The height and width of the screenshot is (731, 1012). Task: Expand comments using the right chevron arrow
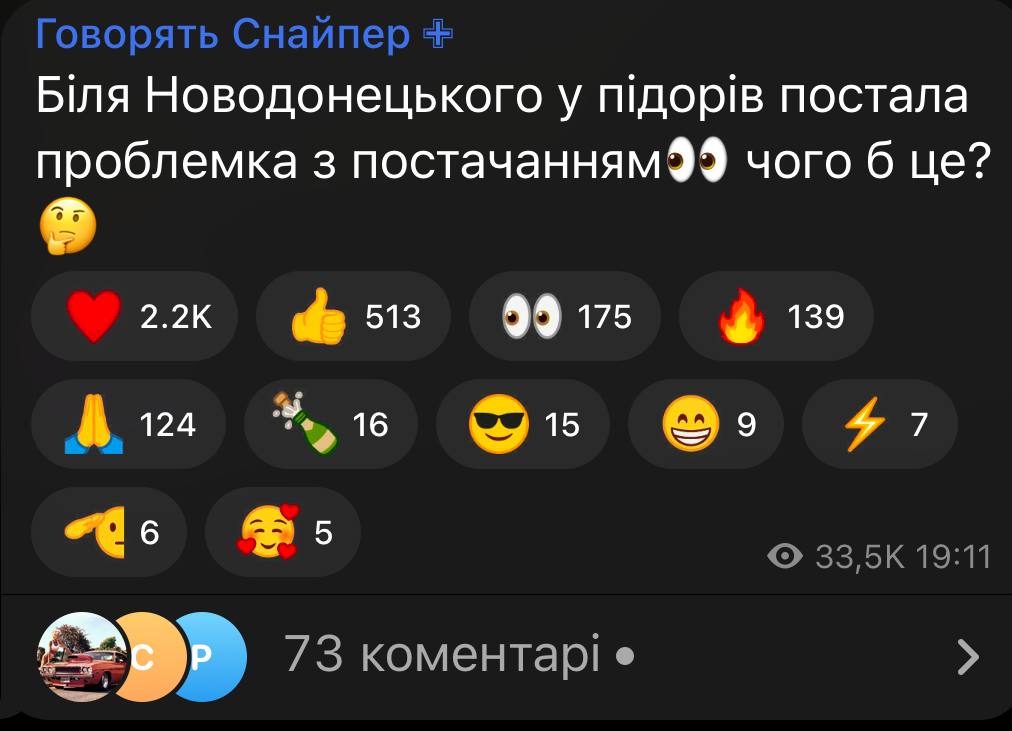967,657
